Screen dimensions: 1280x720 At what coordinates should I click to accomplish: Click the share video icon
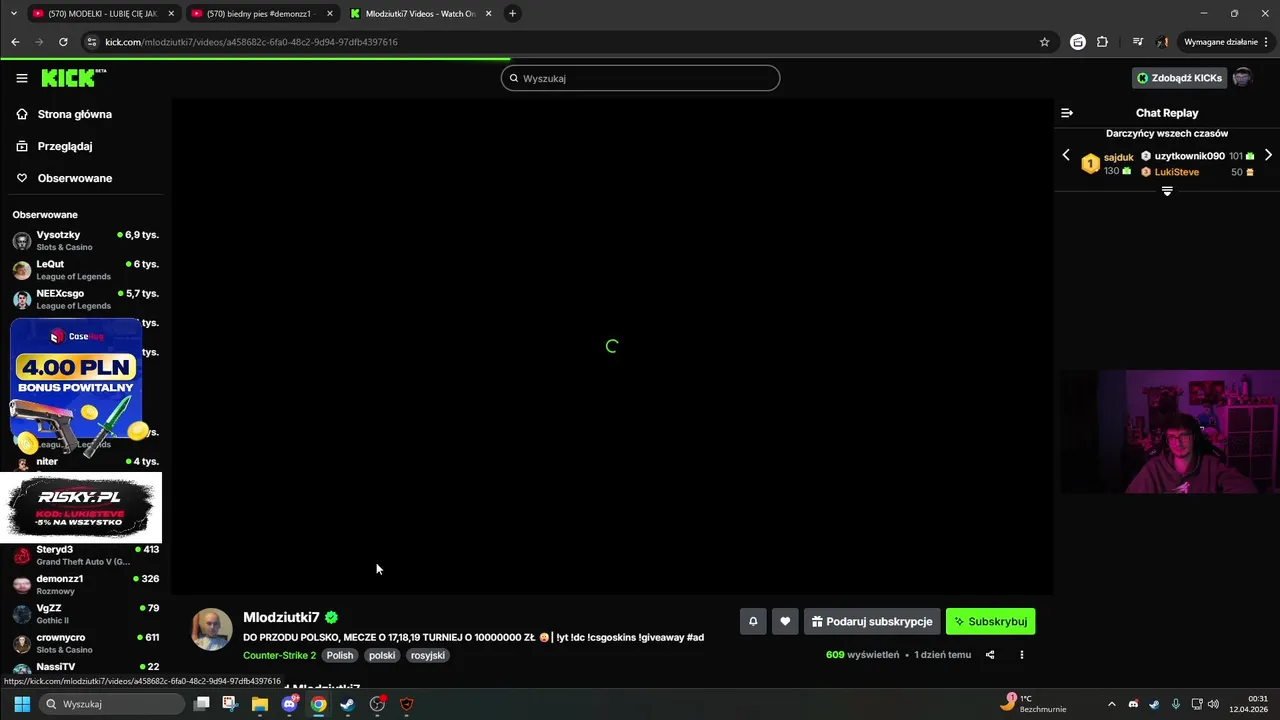point(990,655)
